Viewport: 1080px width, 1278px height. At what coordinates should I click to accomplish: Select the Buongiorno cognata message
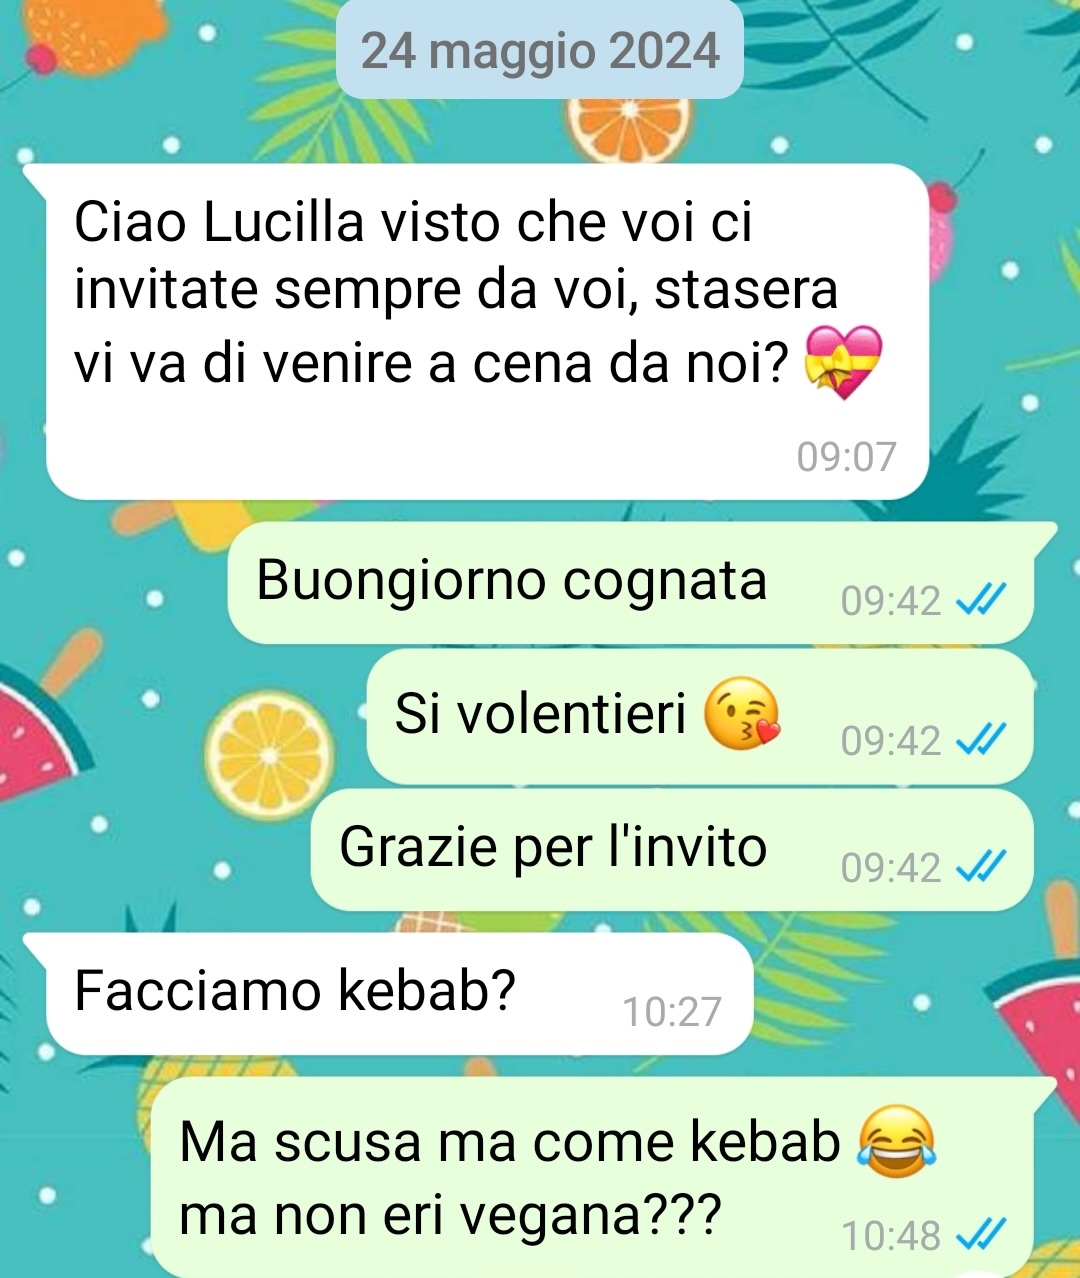coord(631,583)
